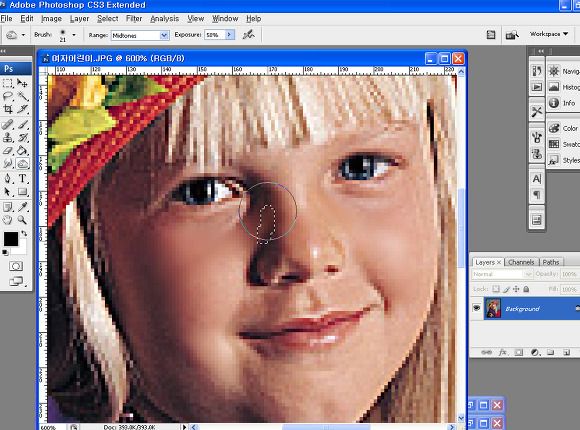Open the Navigator panel
The image size is (580, 430).
tap(564, 71)
